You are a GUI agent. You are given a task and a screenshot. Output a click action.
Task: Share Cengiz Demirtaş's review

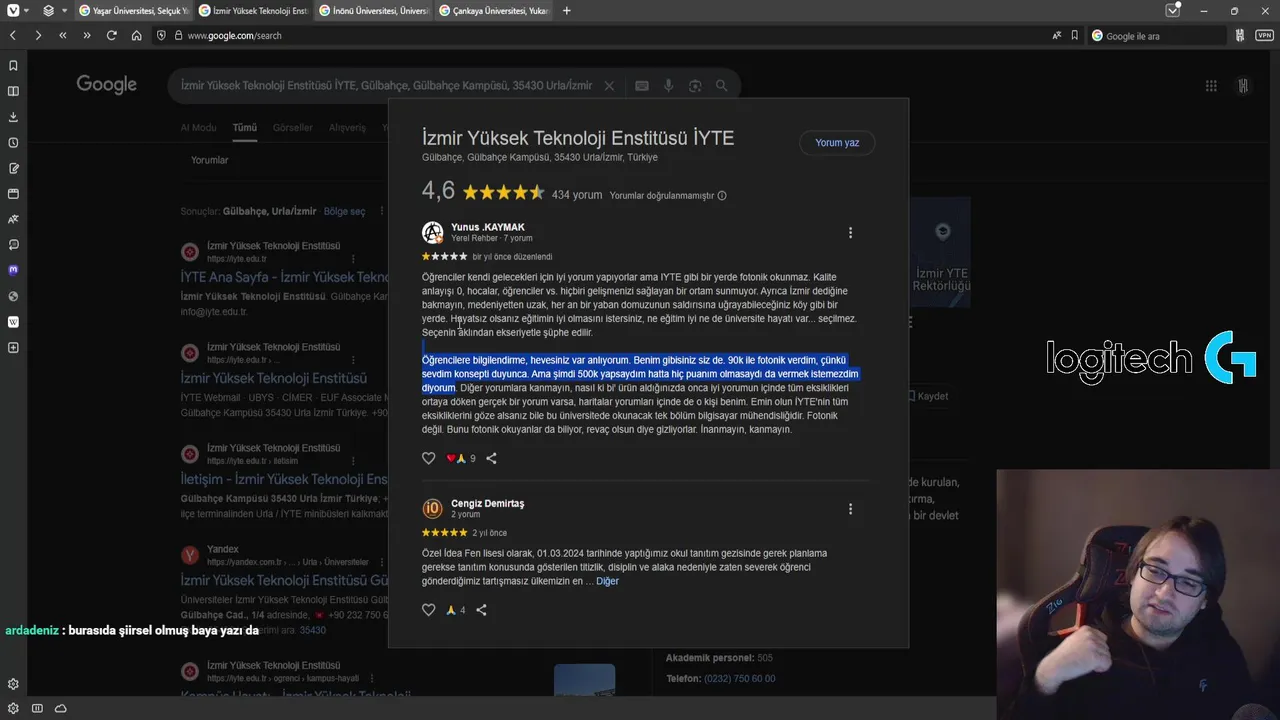pos(481,610)
